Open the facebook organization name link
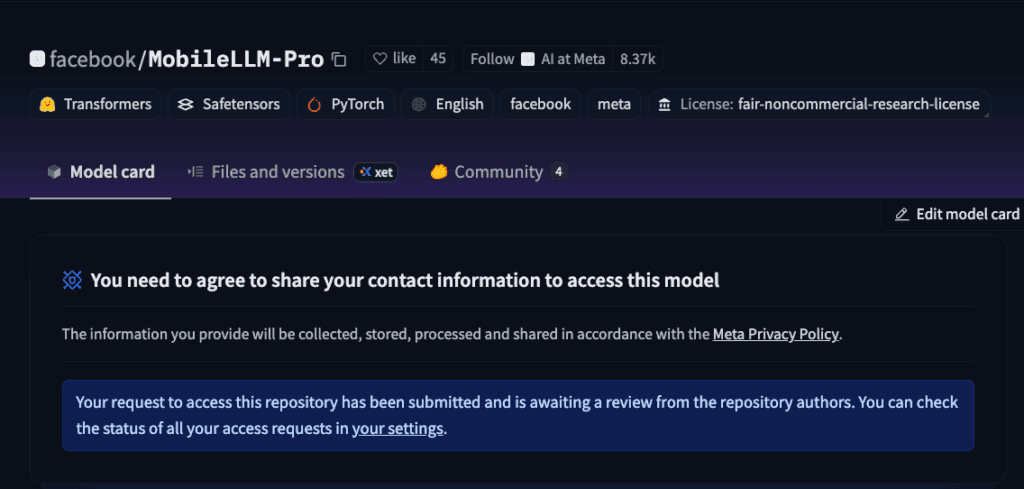The height and width of the screenshot is (489, 1024). [x=92, y=60]
